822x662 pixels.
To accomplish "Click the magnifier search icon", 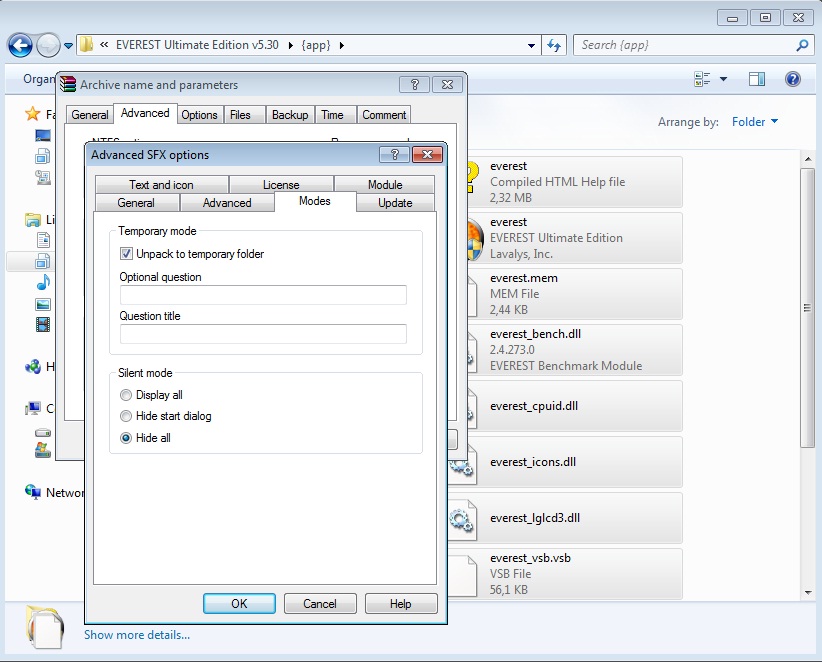I will point(802,46).
